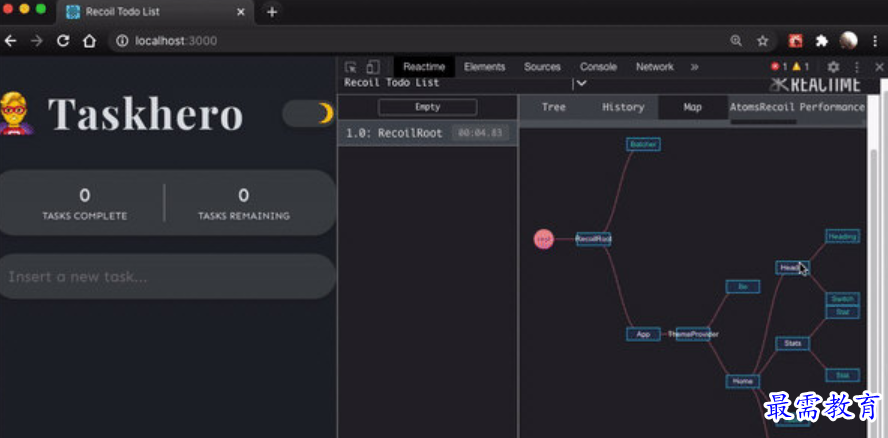This screenshot has height=438, width=888.
Task: Switch to the Reactime DevTools tab
Action: point(424,67)
